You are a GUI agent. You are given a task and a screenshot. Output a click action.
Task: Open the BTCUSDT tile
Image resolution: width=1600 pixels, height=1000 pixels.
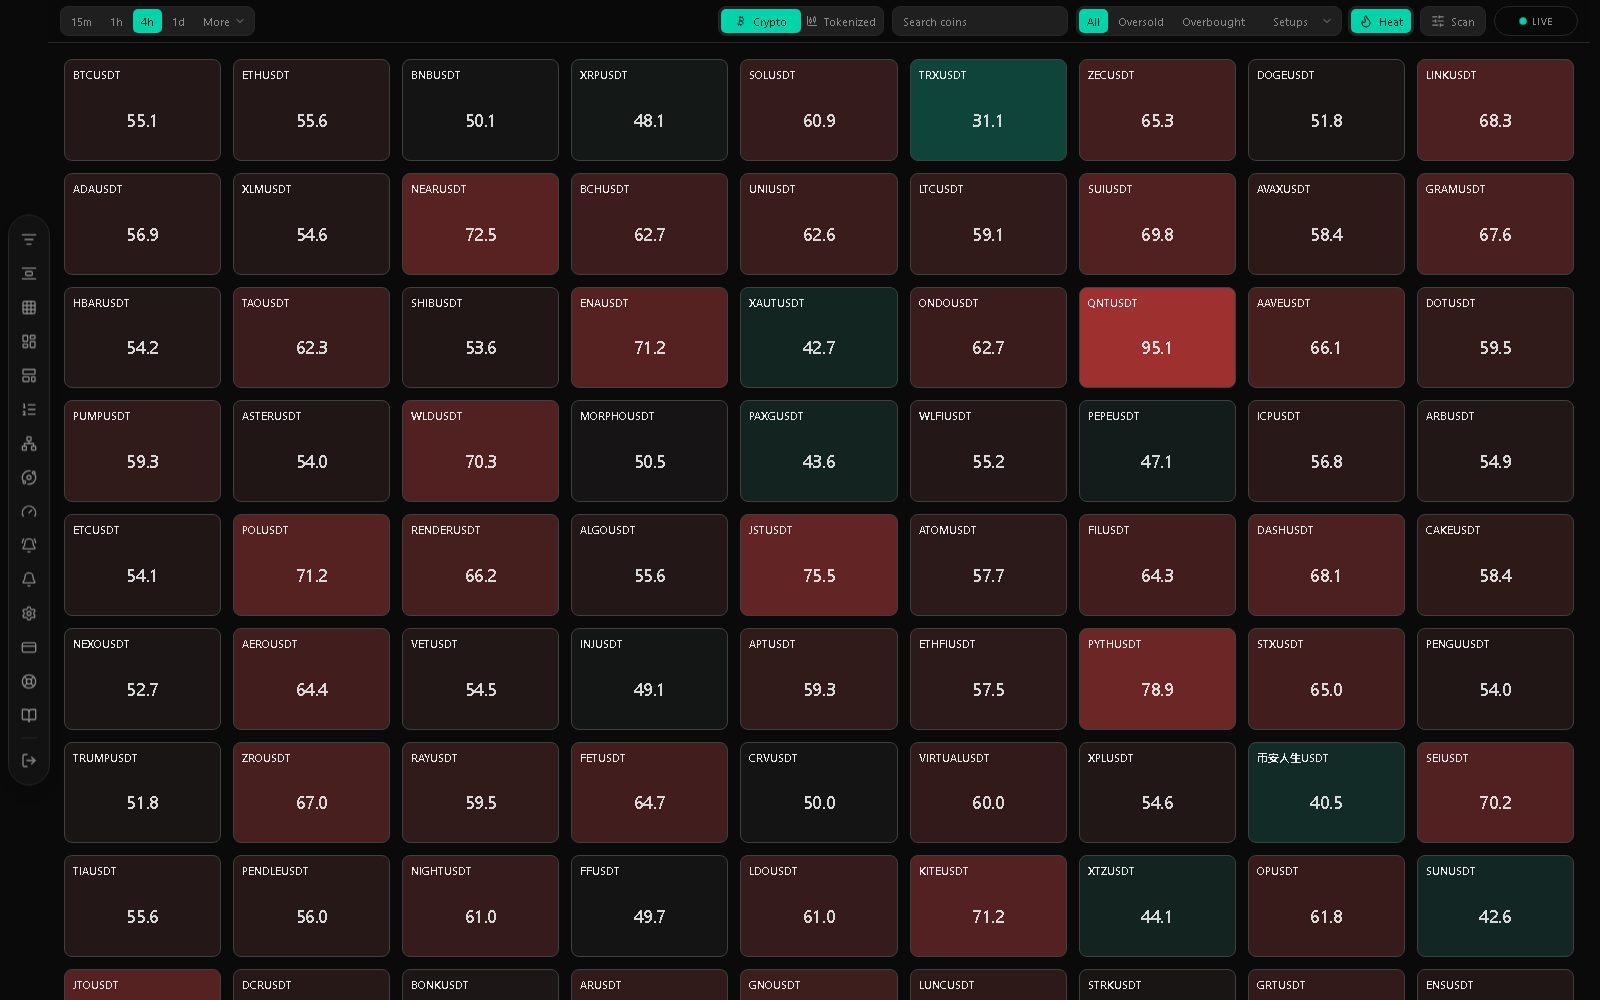(142, 110)
